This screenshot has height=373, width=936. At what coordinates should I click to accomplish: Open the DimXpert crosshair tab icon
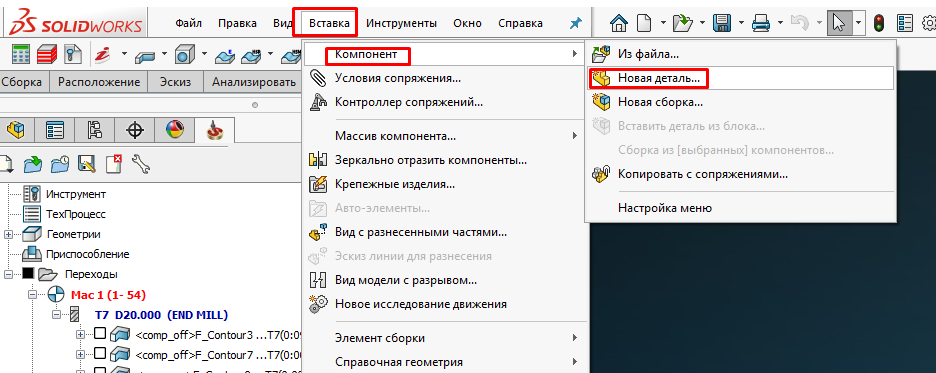(136, 129)
